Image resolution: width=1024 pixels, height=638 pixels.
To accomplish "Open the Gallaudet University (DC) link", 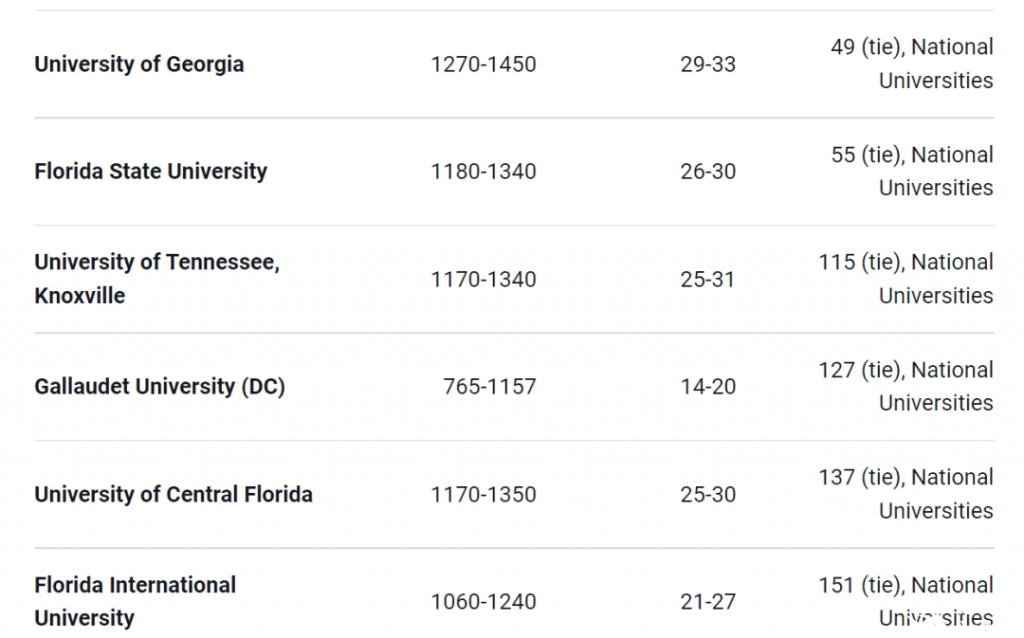I will coord(160,387).
